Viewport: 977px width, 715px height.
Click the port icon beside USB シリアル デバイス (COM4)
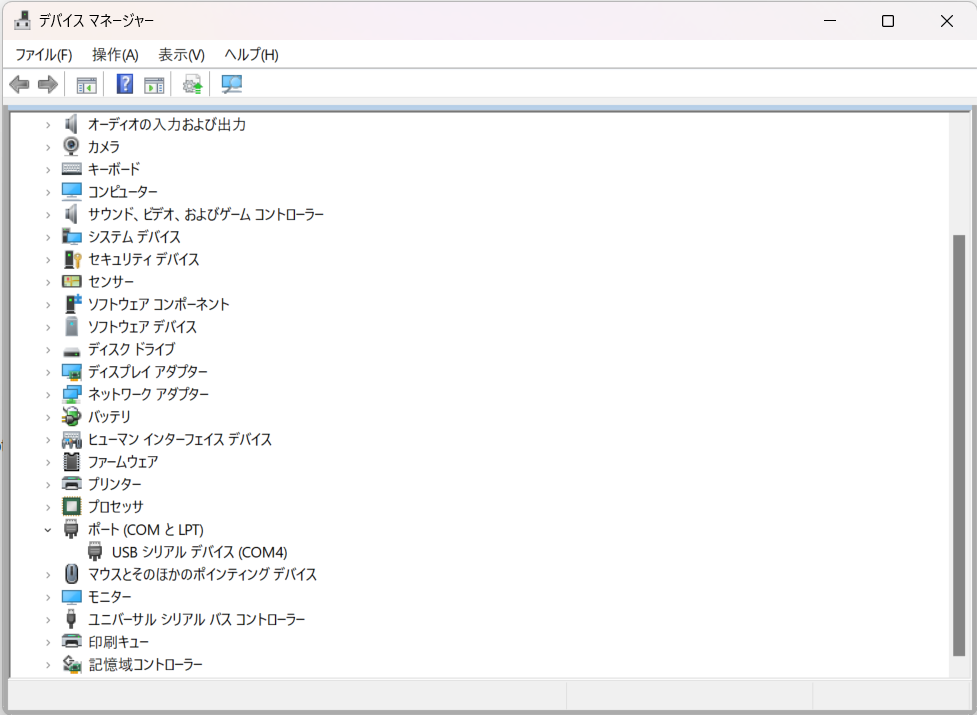coord(95,552)
